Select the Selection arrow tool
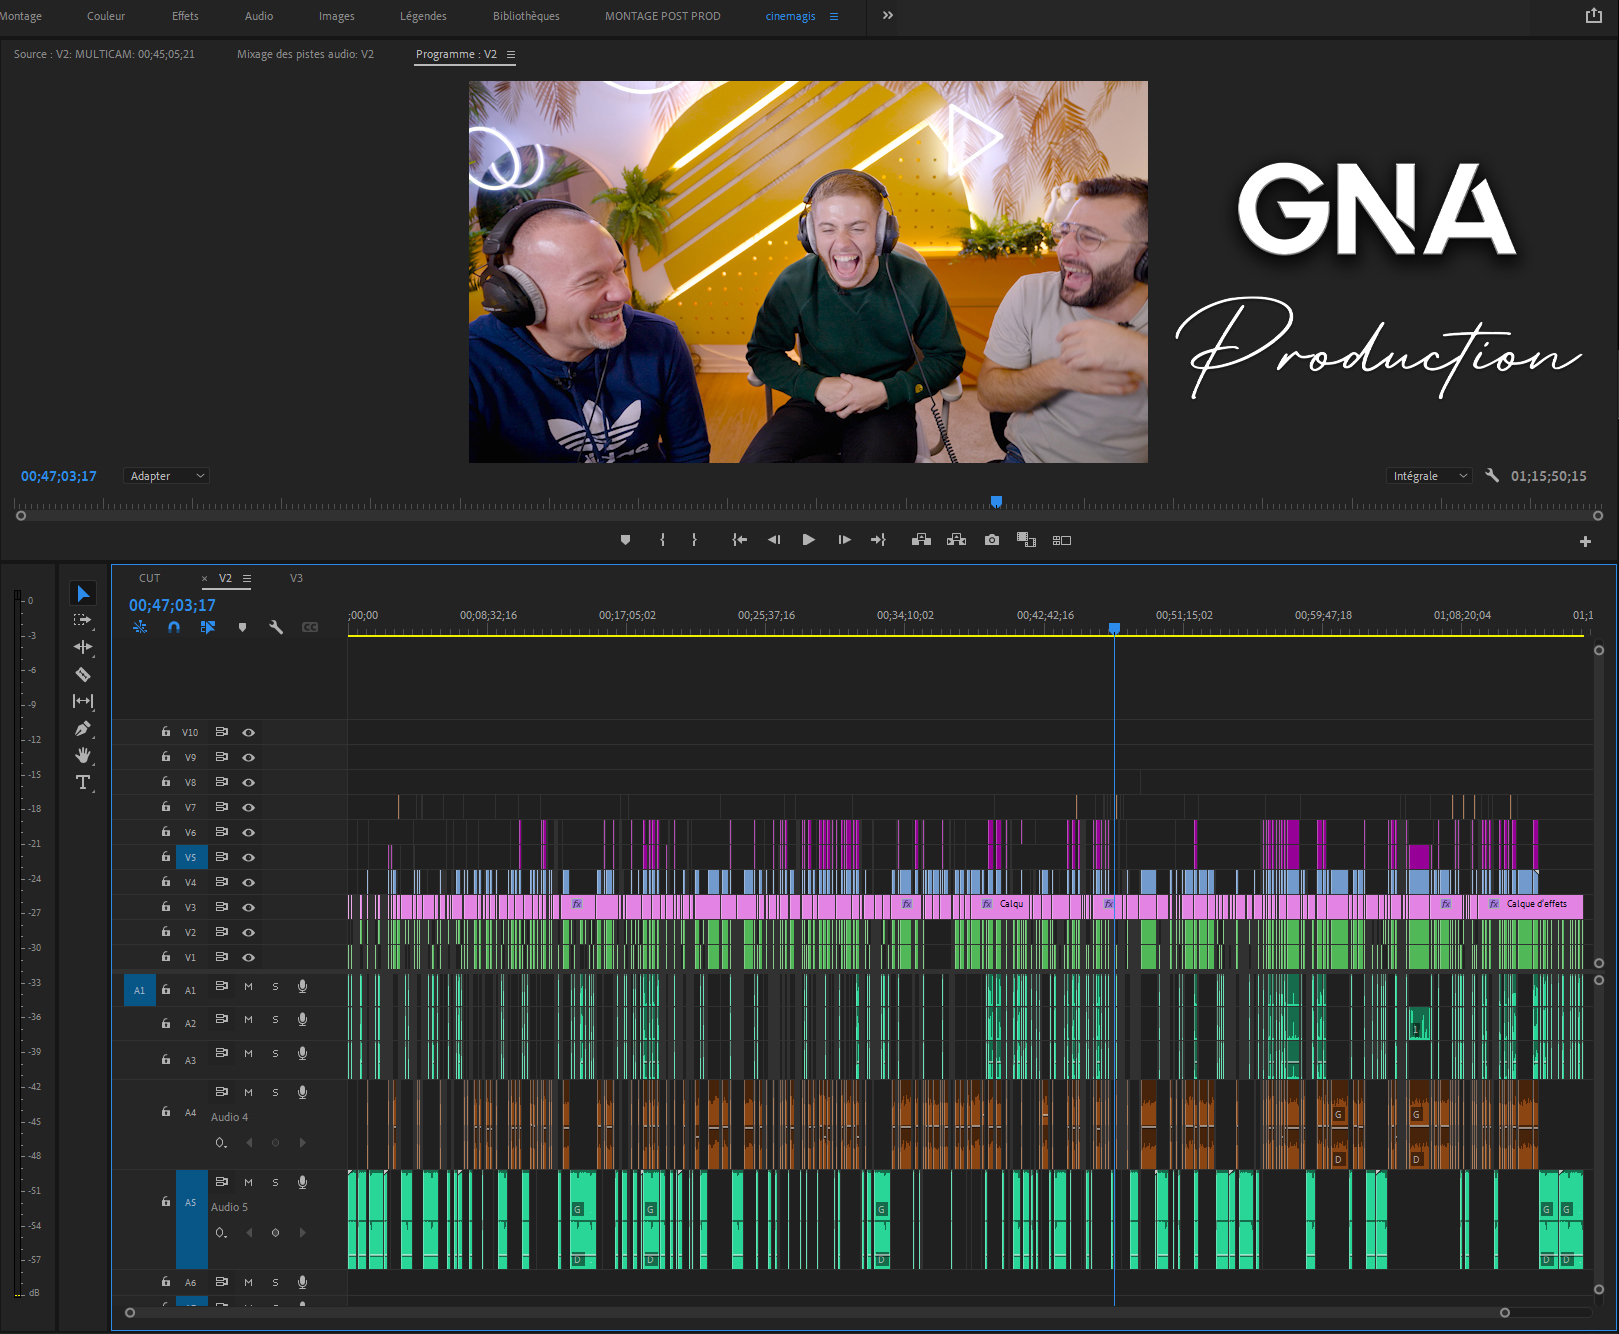The height and width of the screenshot is (1334, 1619). pyautogui.click(x=84, y=594)
